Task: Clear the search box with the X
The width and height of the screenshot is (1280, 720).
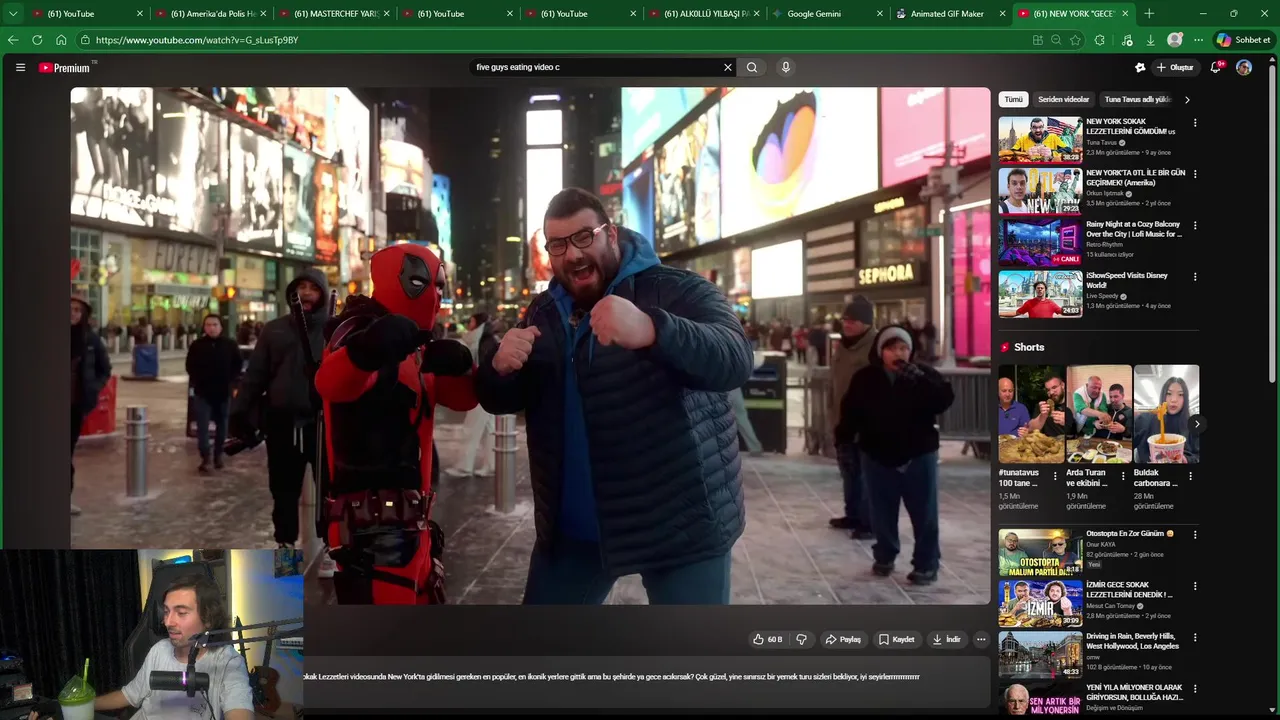Action: click(x=728, y=67)
